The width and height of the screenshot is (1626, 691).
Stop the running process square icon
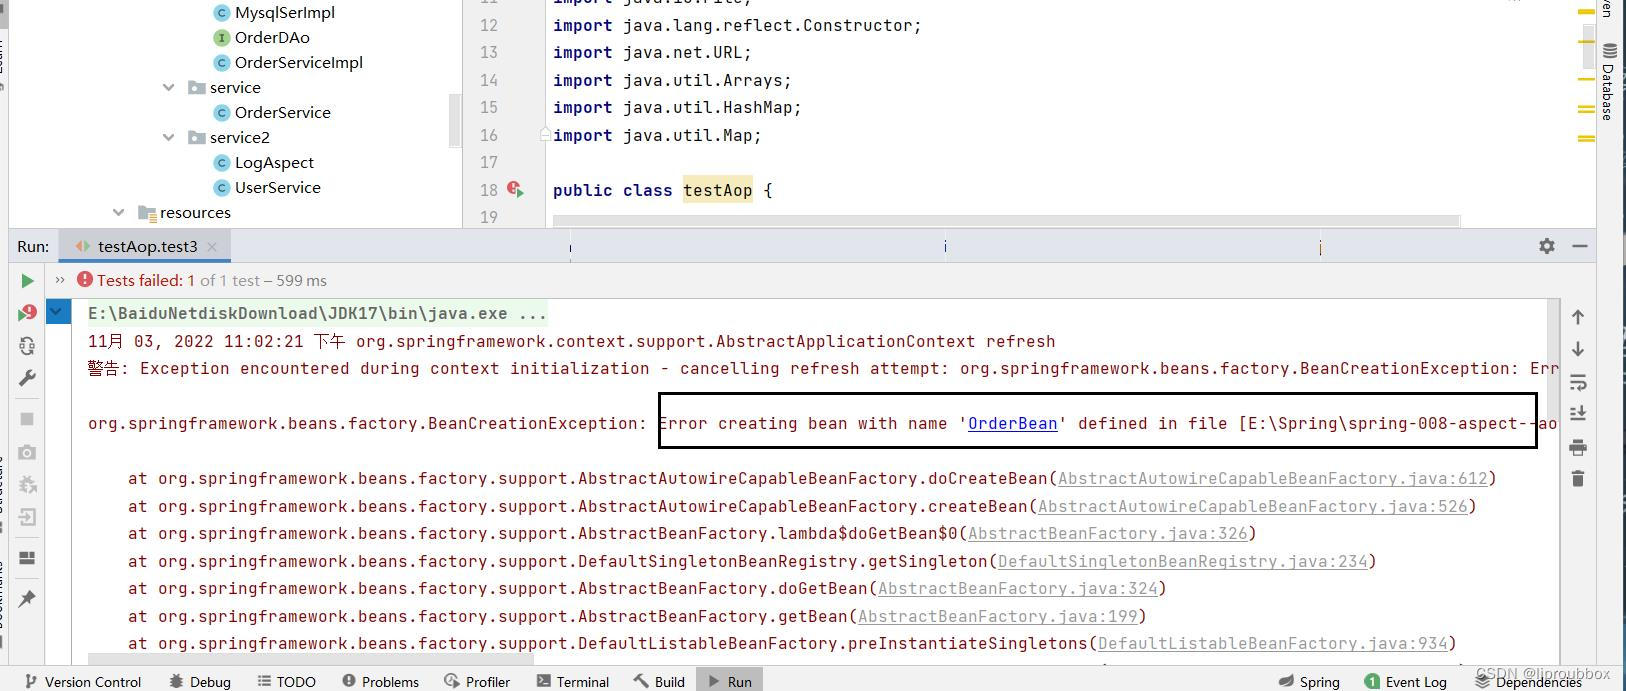(x=28, y=419)
